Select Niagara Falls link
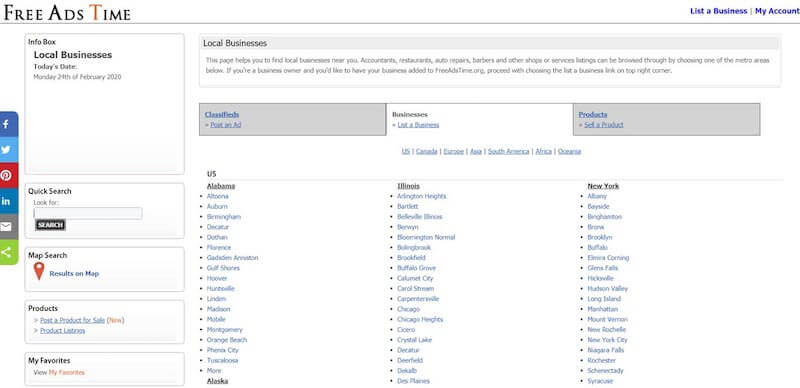The image size is (800, 388). (x=606, y=350)
